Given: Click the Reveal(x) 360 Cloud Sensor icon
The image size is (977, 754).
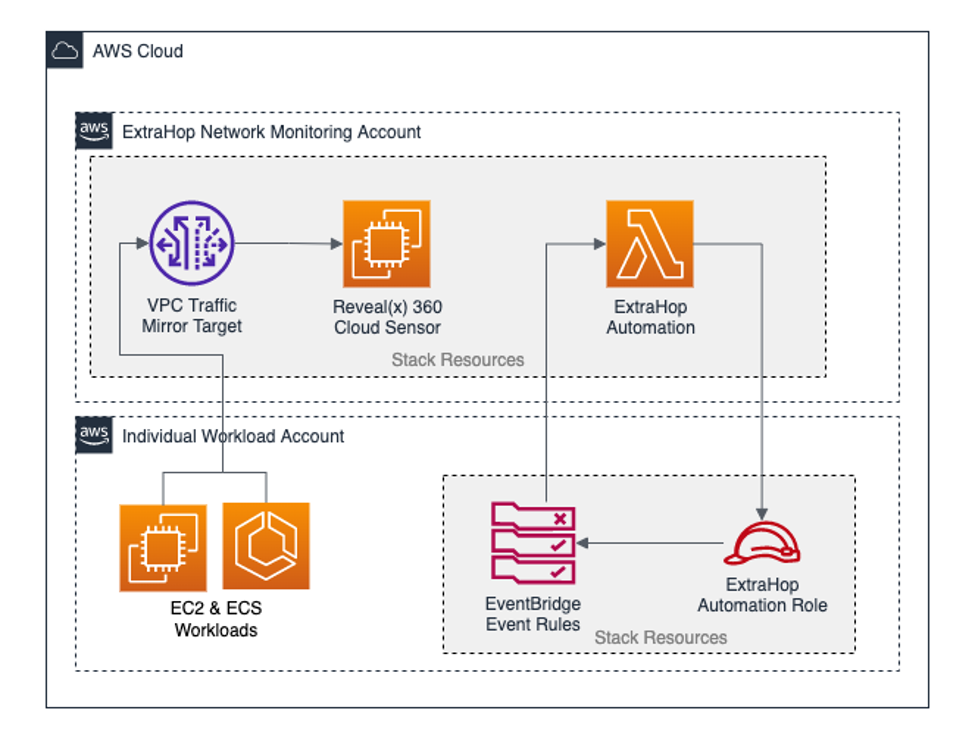Looking at the screenshot, I should [386, 242].
